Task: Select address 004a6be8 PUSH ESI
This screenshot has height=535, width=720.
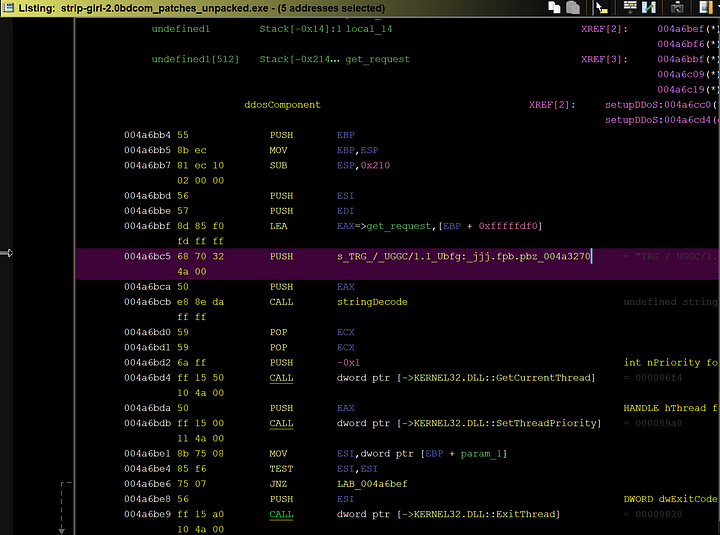Action: [x=147, y=499]
